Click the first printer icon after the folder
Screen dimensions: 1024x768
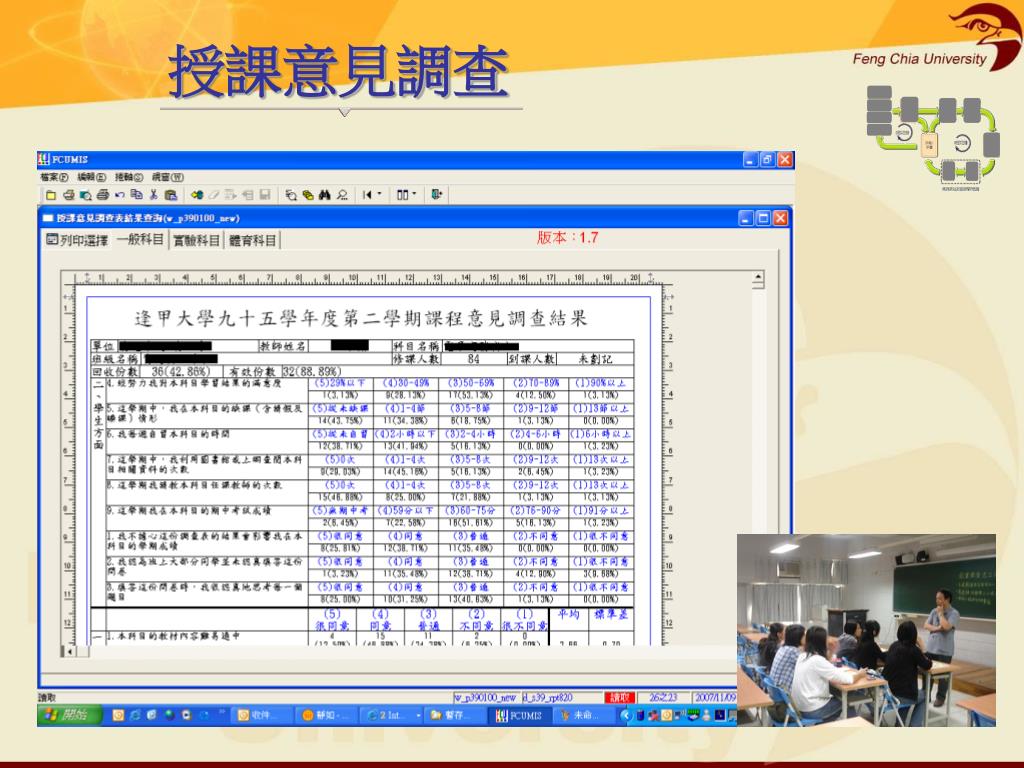pyautogui.click(x=68, y=195)
